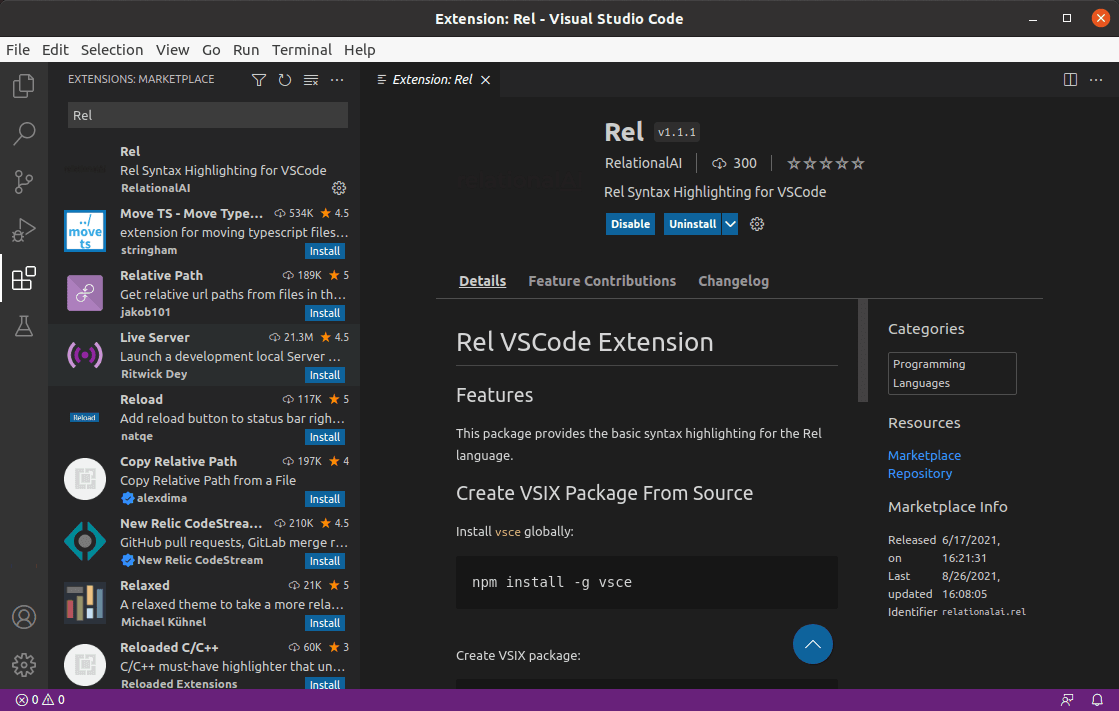
Task: Expand the Uninstall dropdown arrow
Action: click(x=730, y=224)
